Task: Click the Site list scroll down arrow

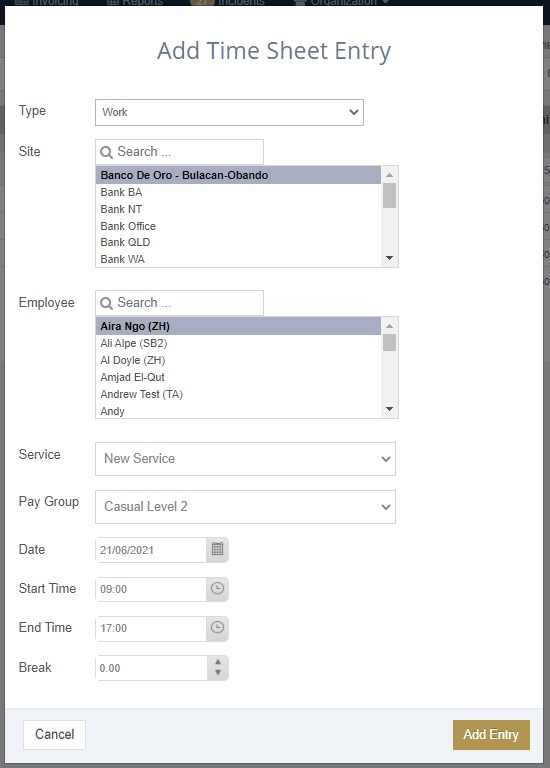Action: coord(389,258)
